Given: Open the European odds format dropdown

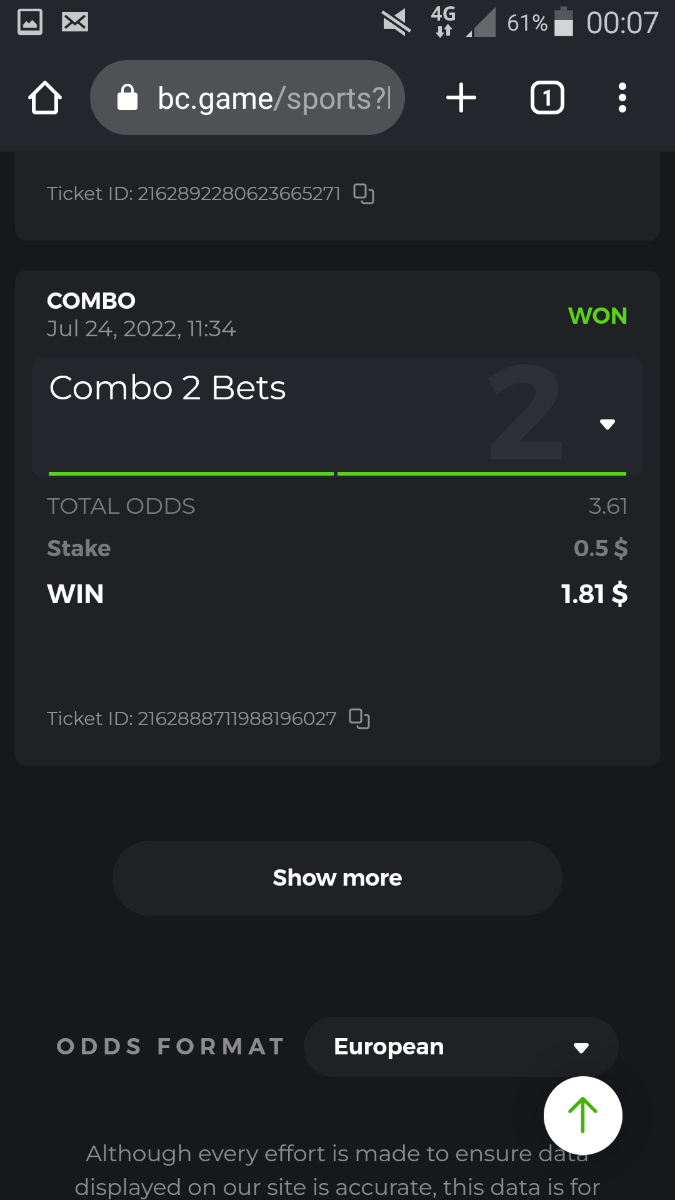Looking at the screenshot, I should click(x=461, y=1047).
